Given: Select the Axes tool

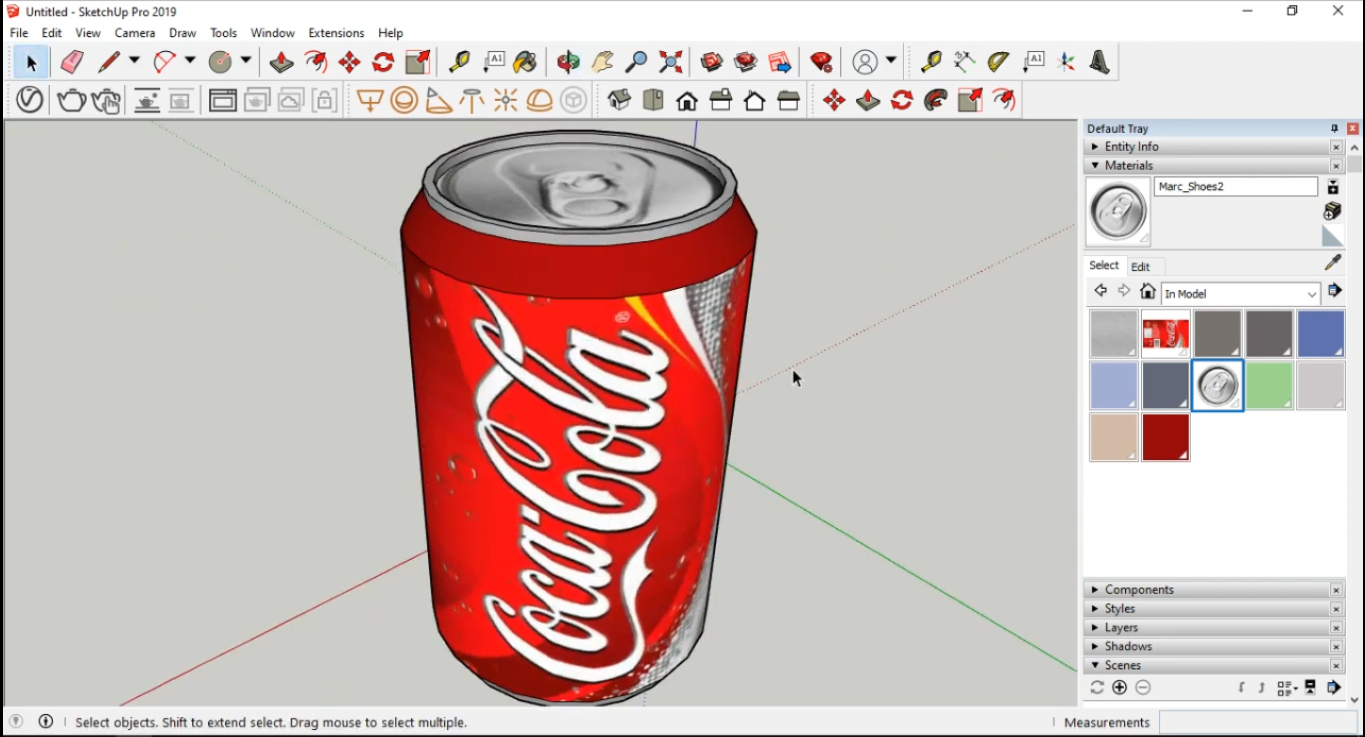Looking at the screenshot, I should coord(1066,63).
